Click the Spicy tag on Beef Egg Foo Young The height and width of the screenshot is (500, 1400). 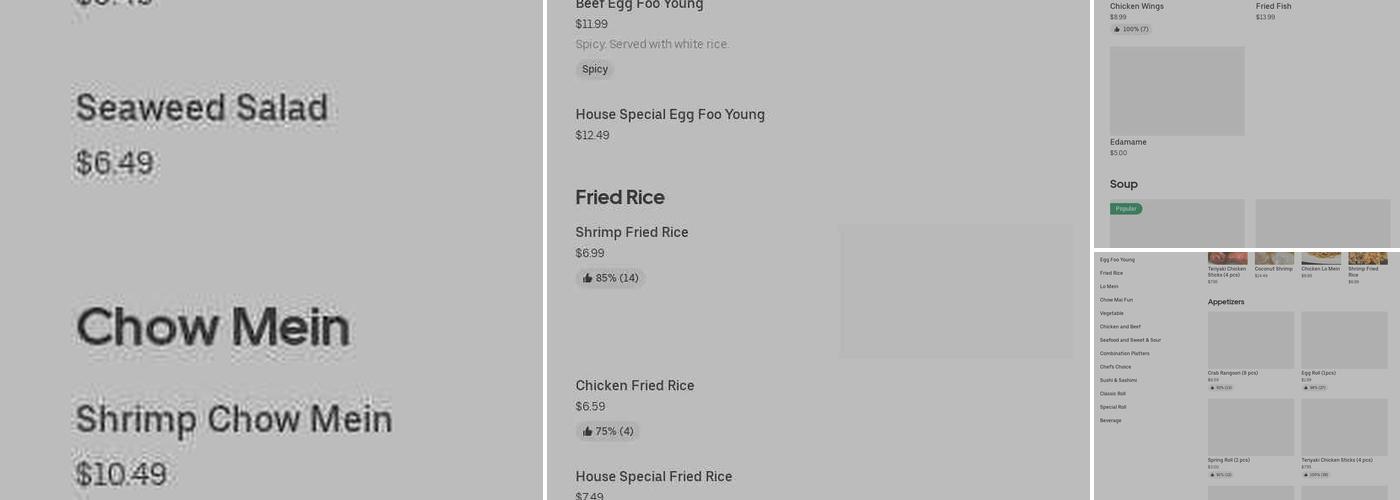tap(595, 69)
